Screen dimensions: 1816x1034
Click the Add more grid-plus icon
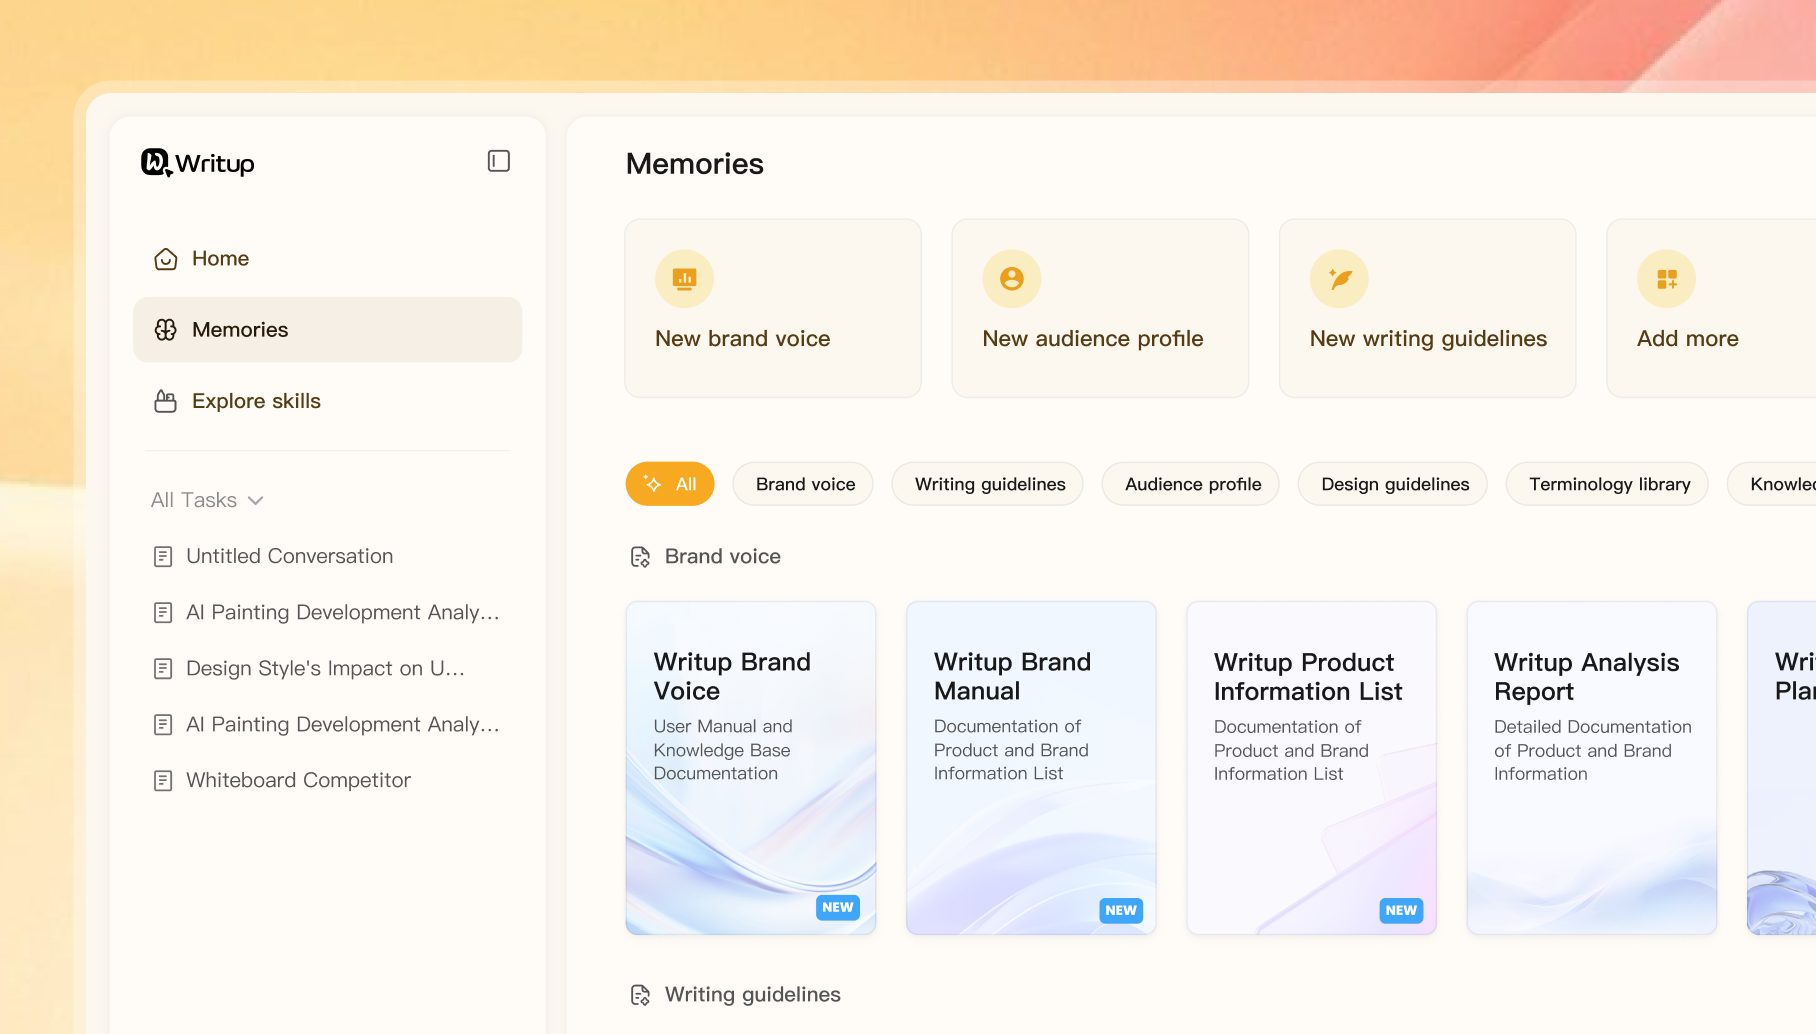1666,279
